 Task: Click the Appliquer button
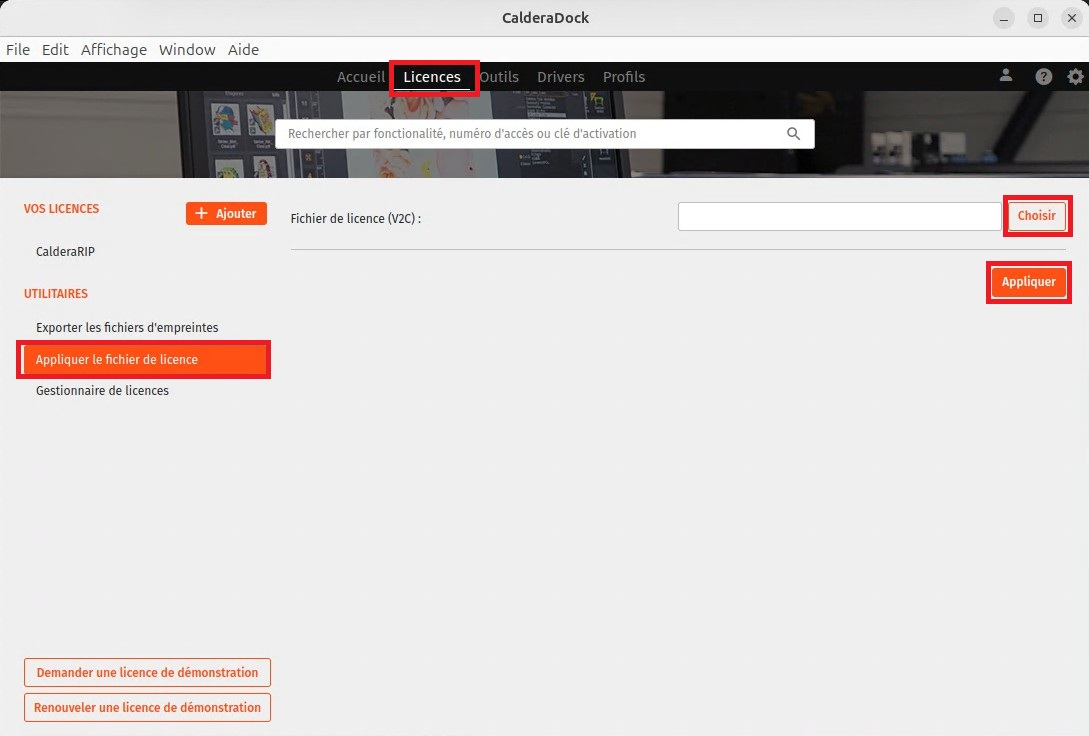[x=1029, y=282]
